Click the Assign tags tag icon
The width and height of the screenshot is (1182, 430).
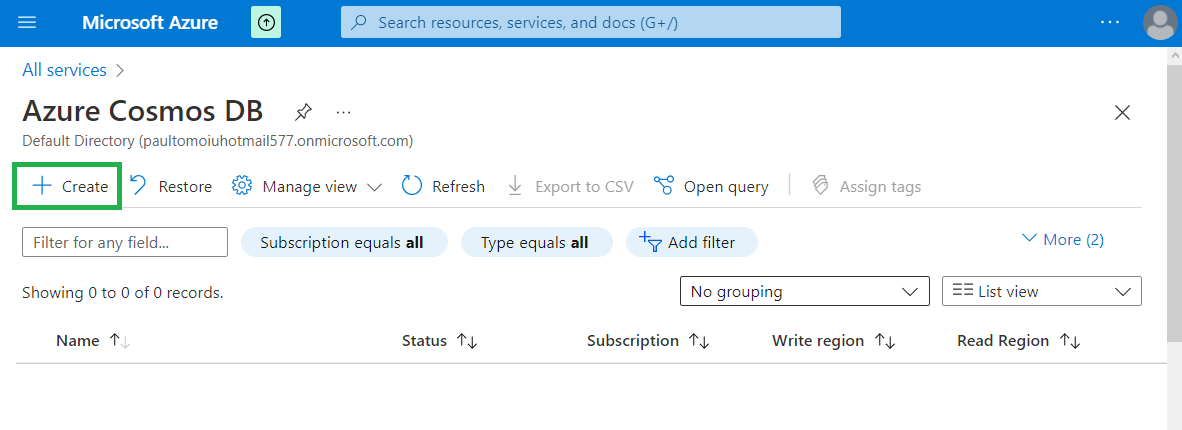coord(821,186)
